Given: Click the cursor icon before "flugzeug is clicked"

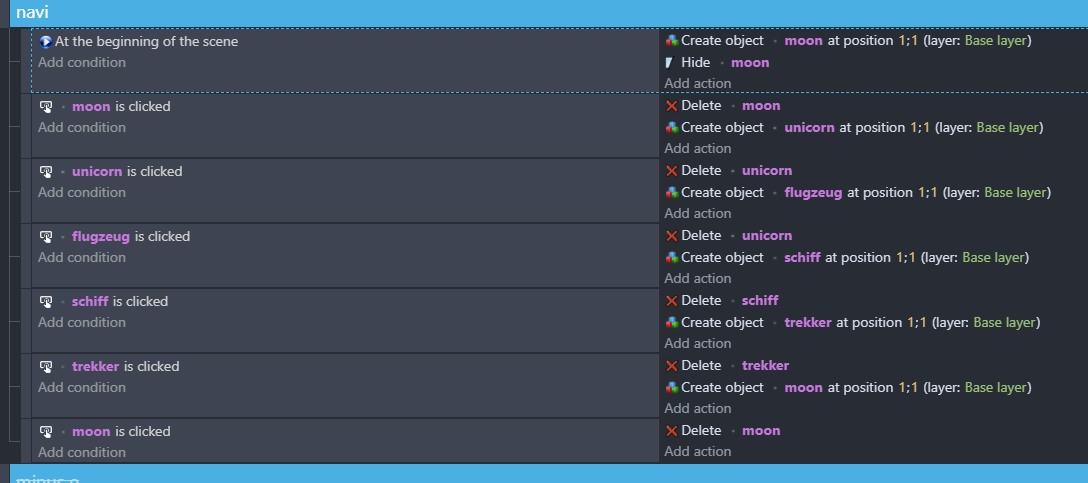Looking at the screenshot, I should coord(46,236).
